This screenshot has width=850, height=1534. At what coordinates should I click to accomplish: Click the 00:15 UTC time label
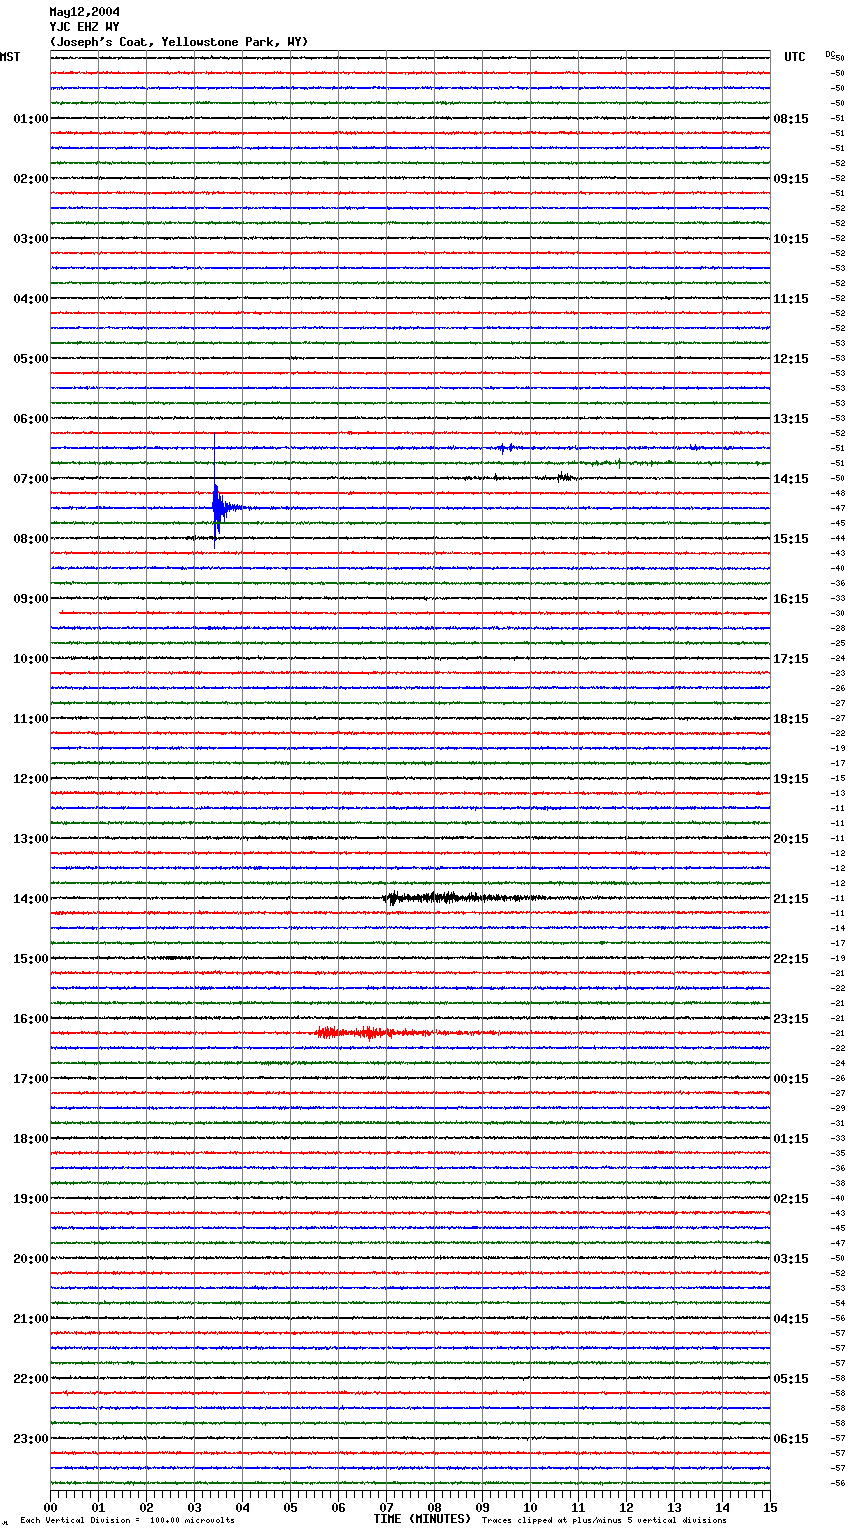click(791, 1079)
